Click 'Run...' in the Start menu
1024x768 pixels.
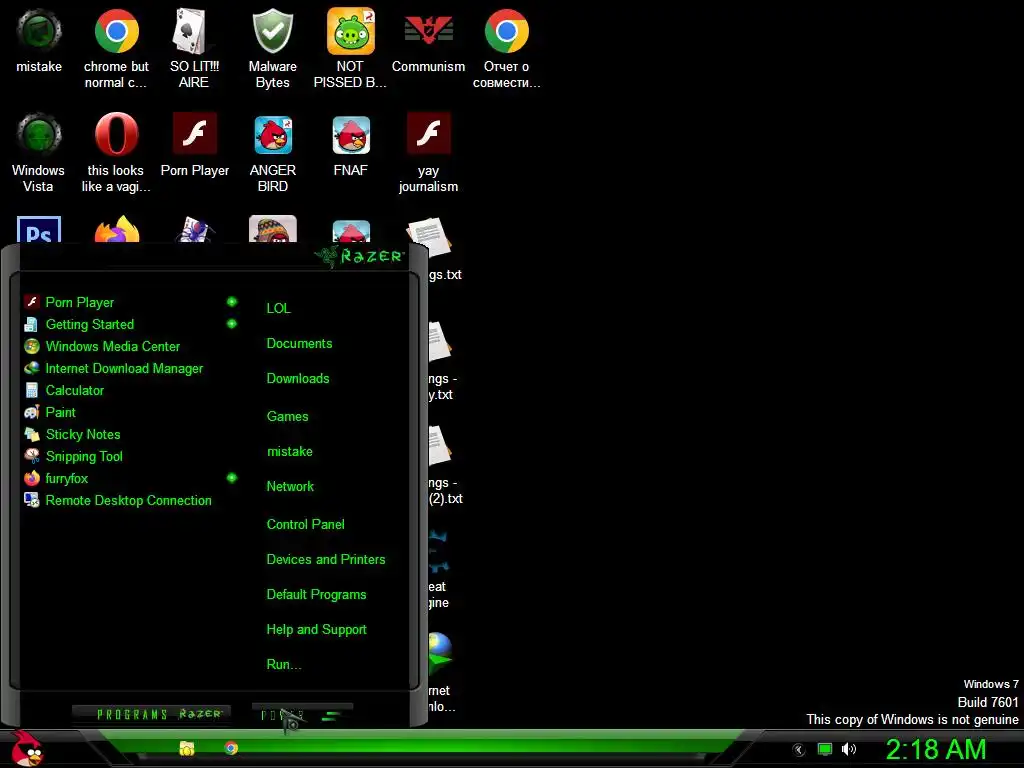pos(283,665)
